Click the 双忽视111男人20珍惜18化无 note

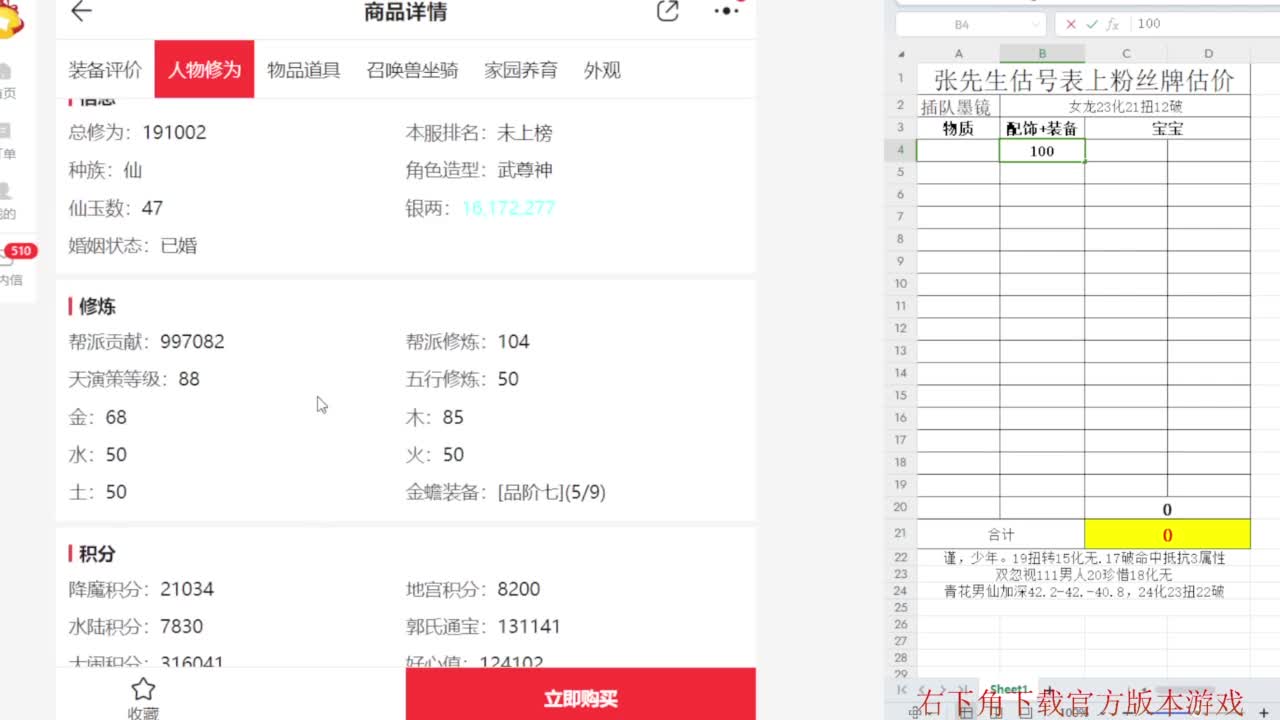pyautogui.click(x=1084, y=575)
